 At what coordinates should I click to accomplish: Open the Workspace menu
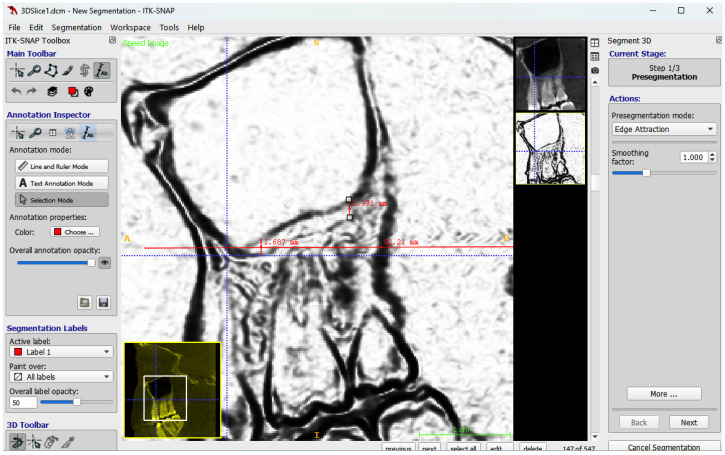point(130,28)
